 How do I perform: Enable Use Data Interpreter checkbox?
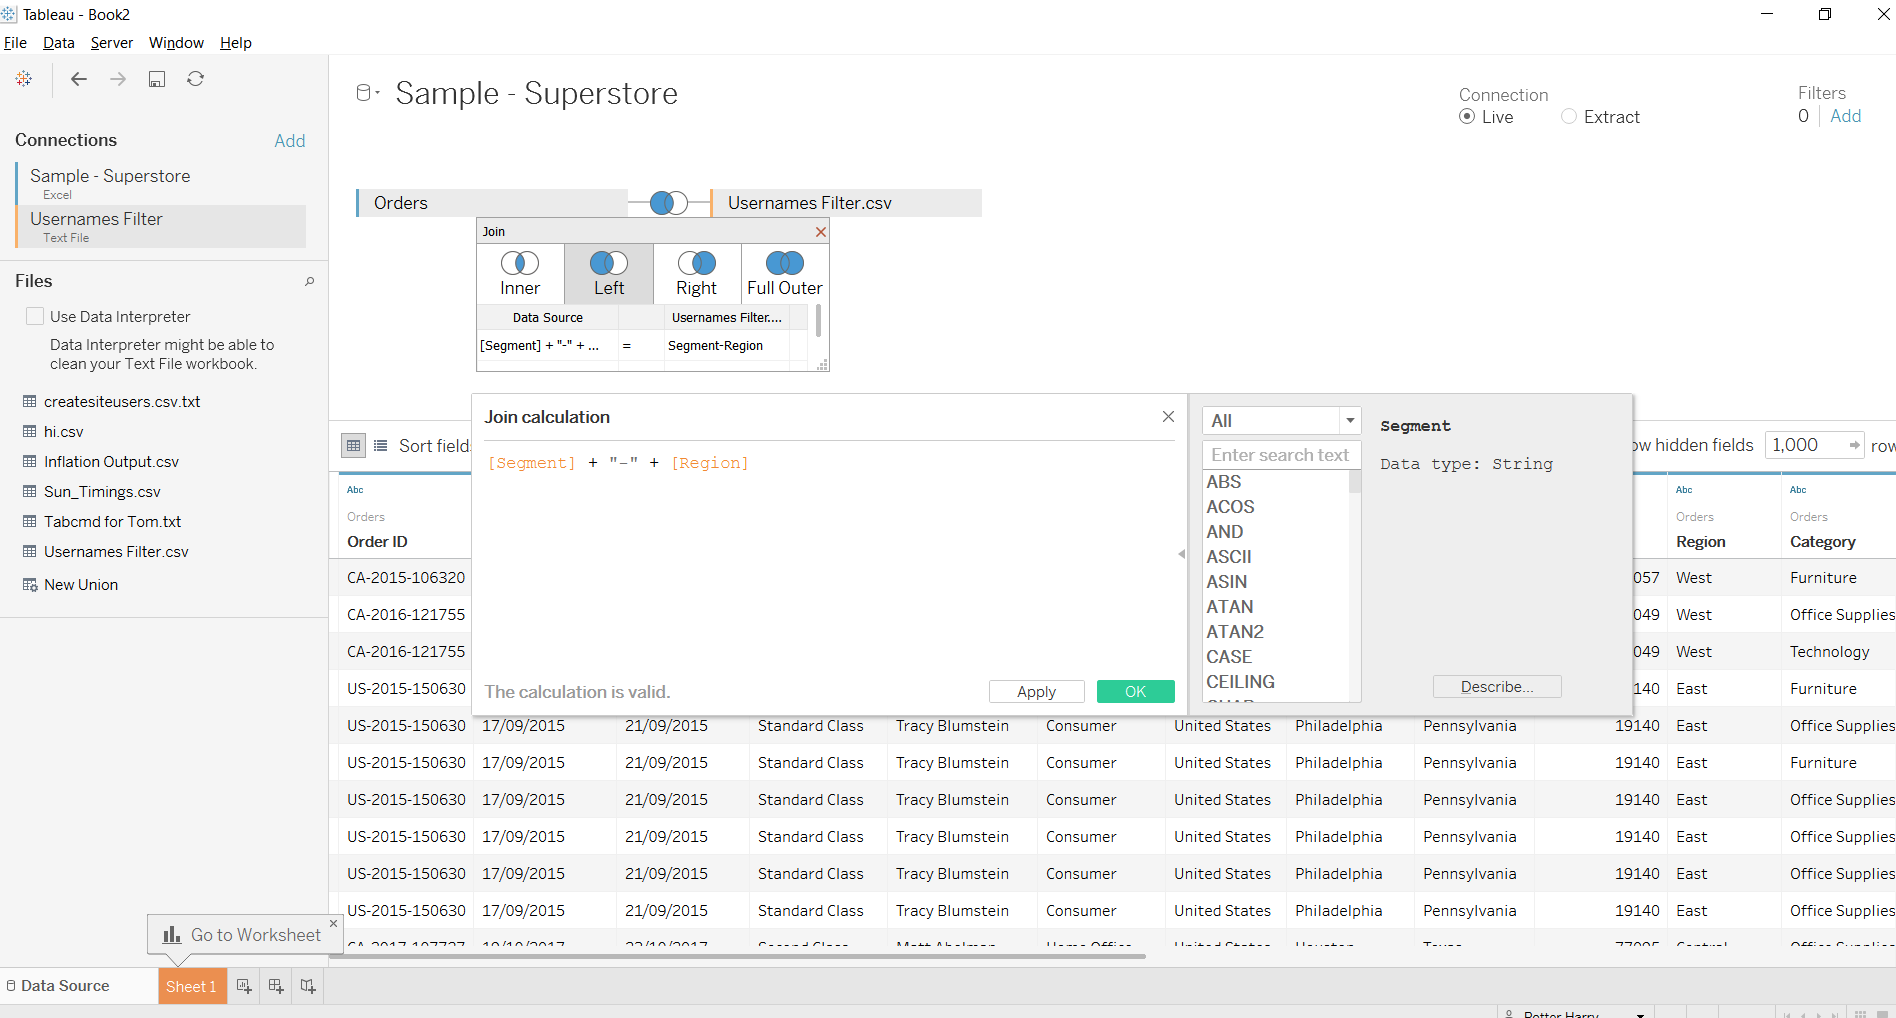35,316
